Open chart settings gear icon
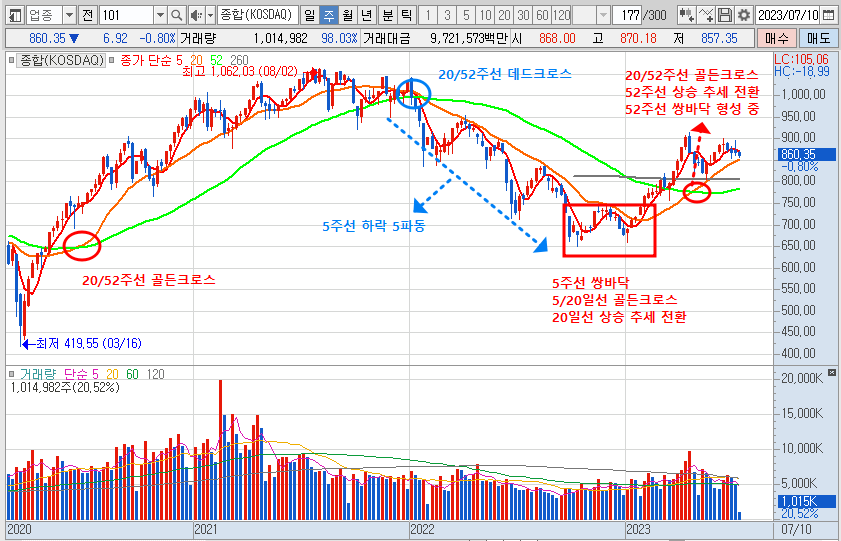 (743, 15)
